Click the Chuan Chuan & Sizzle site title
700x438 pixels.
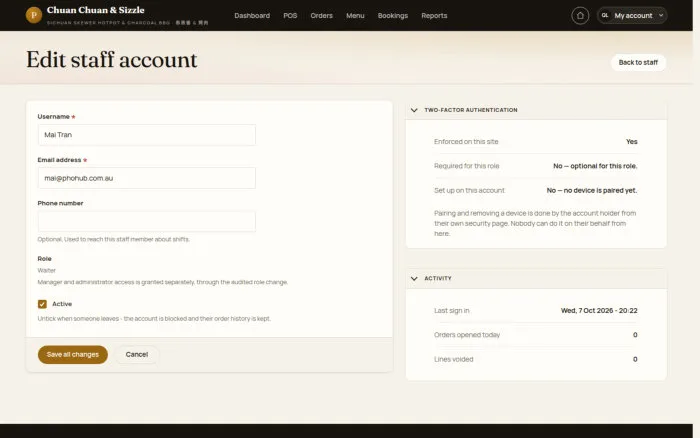tap(96, 10)
